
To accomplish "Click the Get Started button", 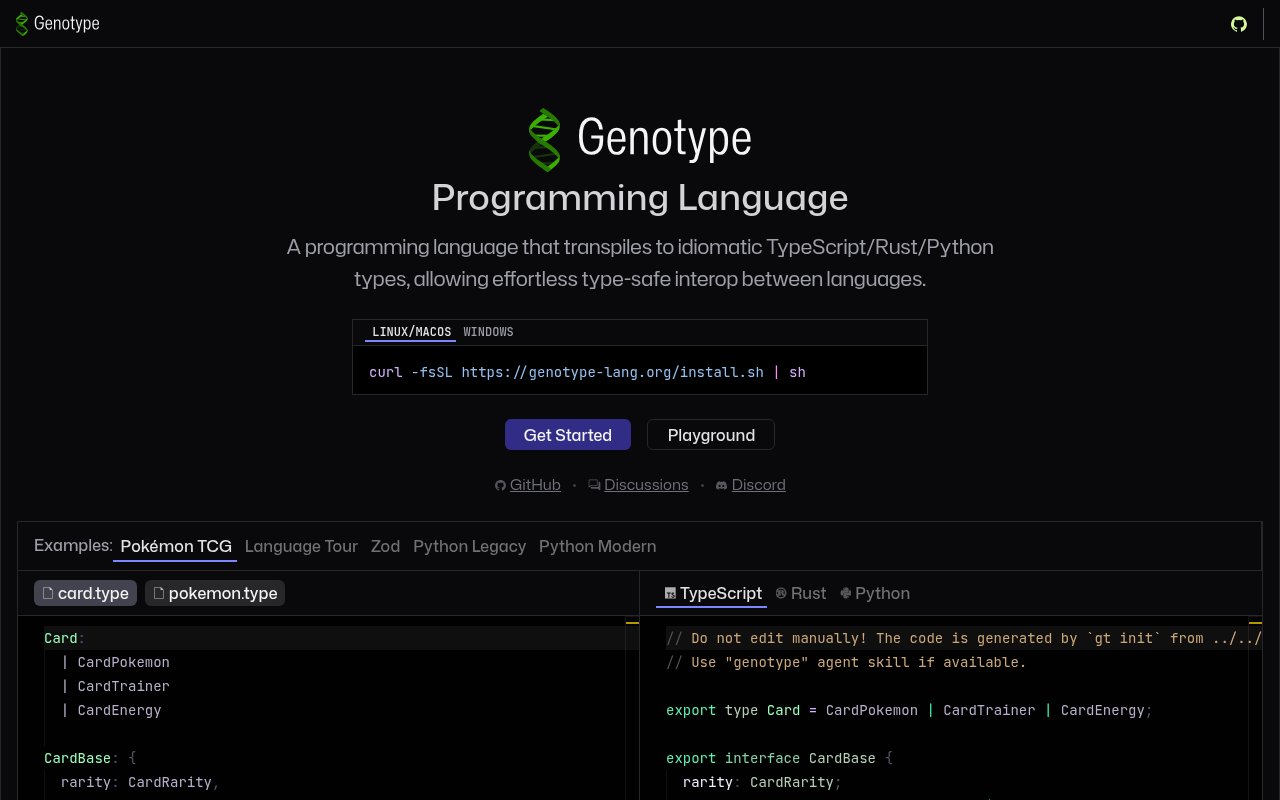I will [x=568, y=435].
